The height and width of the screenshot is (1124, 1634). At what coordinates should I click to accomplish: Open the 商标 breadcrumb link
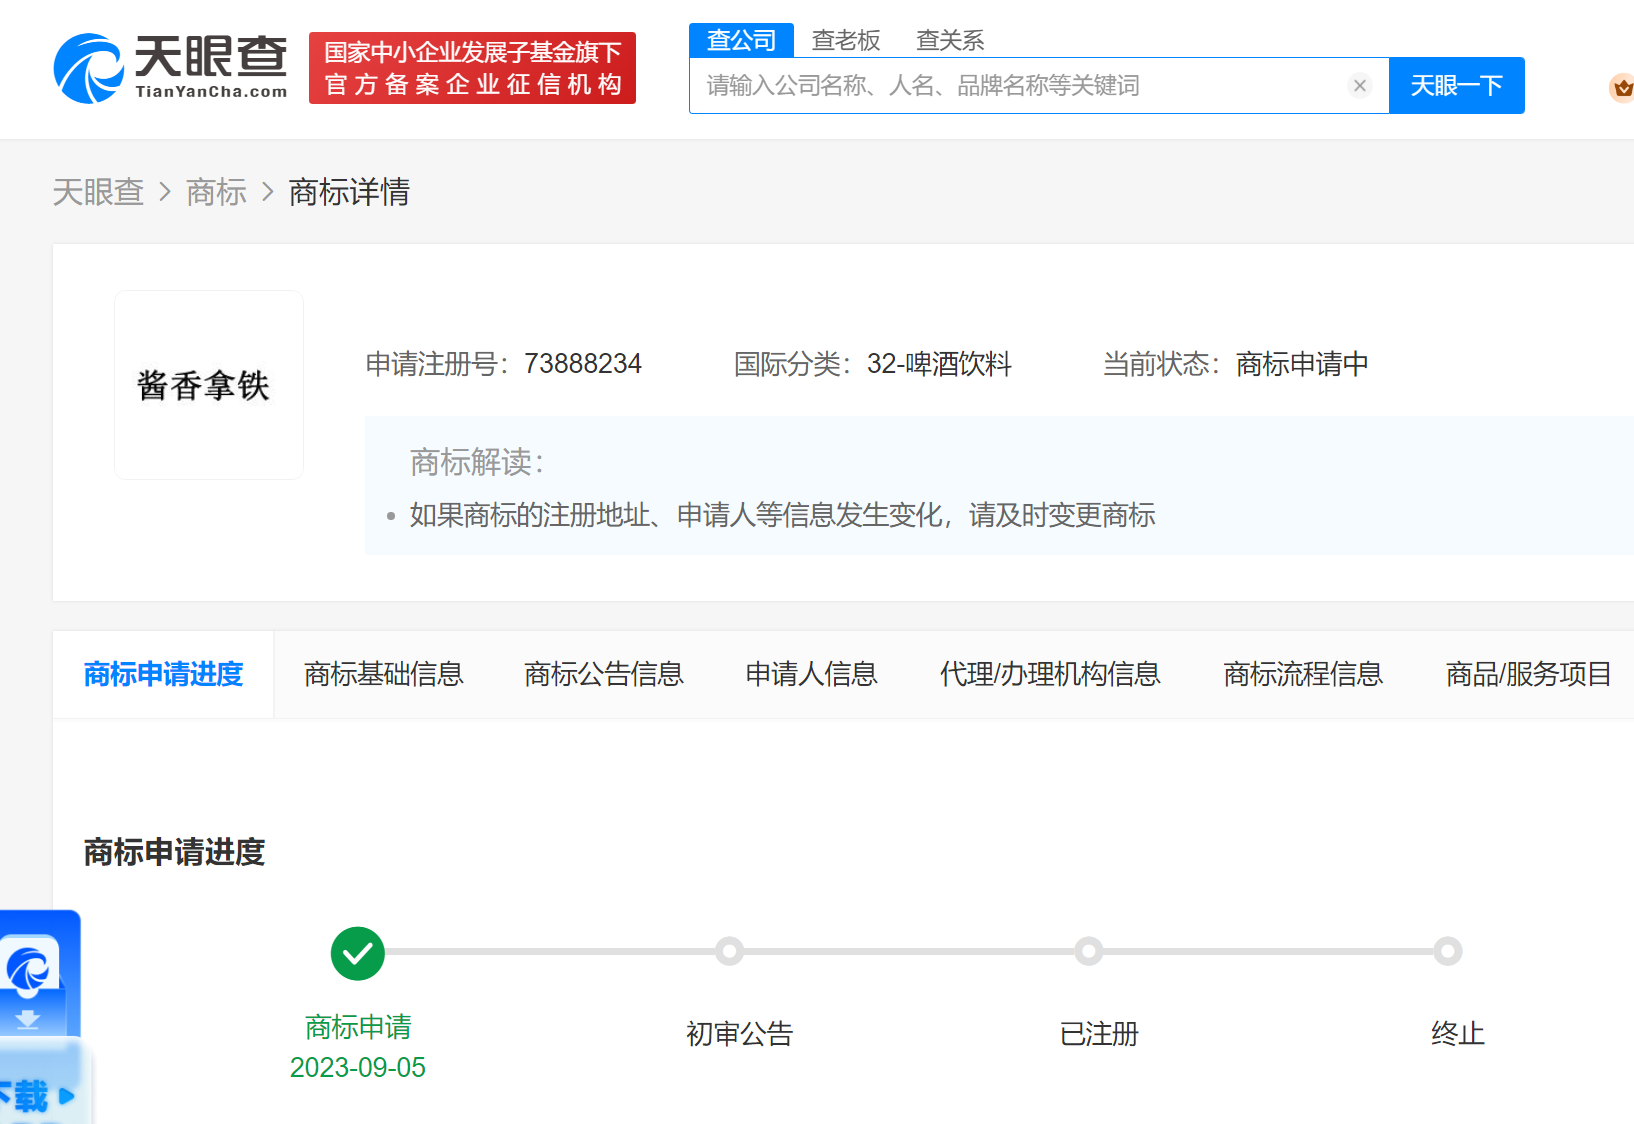pyautogui.click(x=216, y=192)
